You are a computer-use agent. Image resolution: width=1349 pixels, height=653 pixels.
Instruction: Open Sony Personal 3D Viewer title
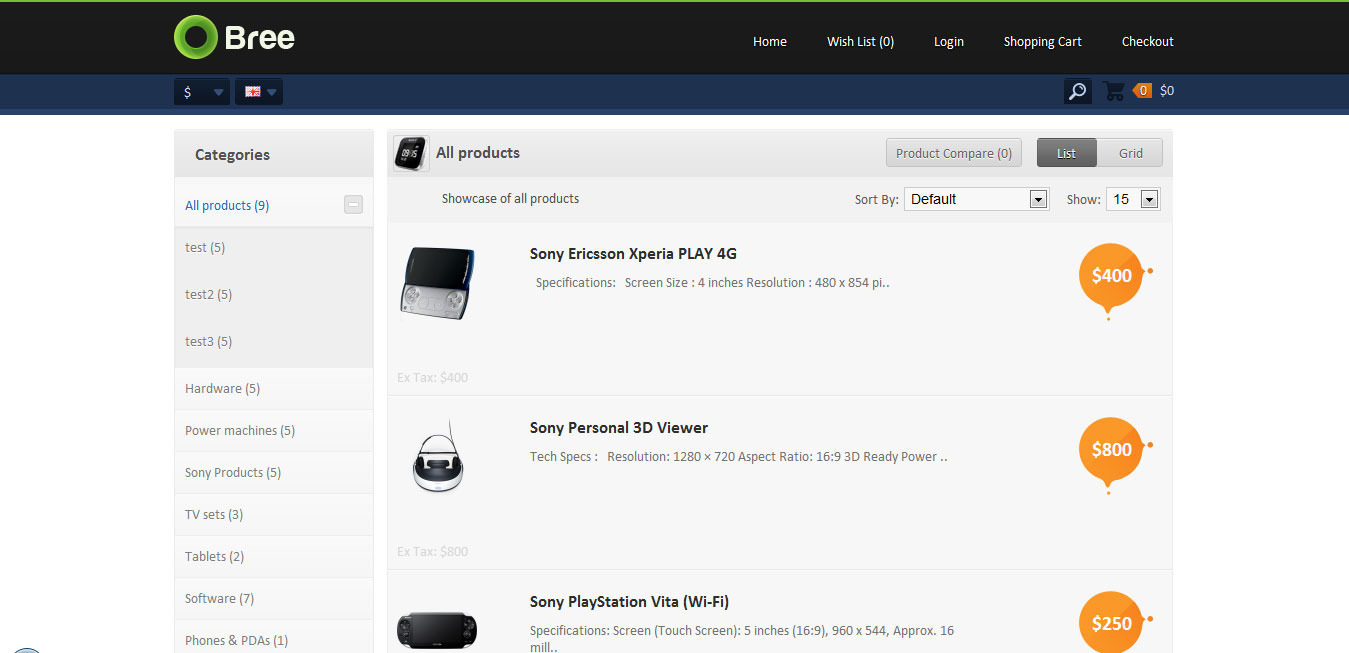(x=619, y=428)
